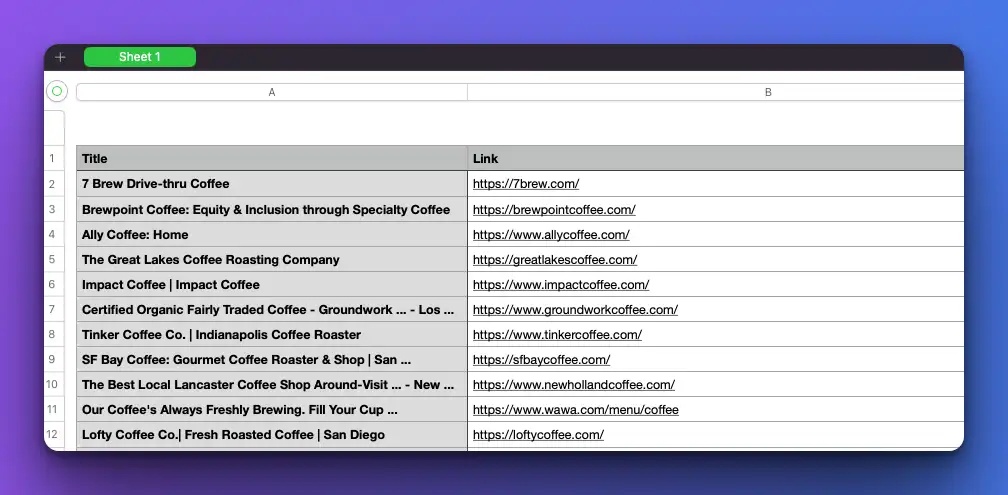The image size is (1008, 495).
Task: Open the https://7brew.com/ link
Action: tap(526, 184)
